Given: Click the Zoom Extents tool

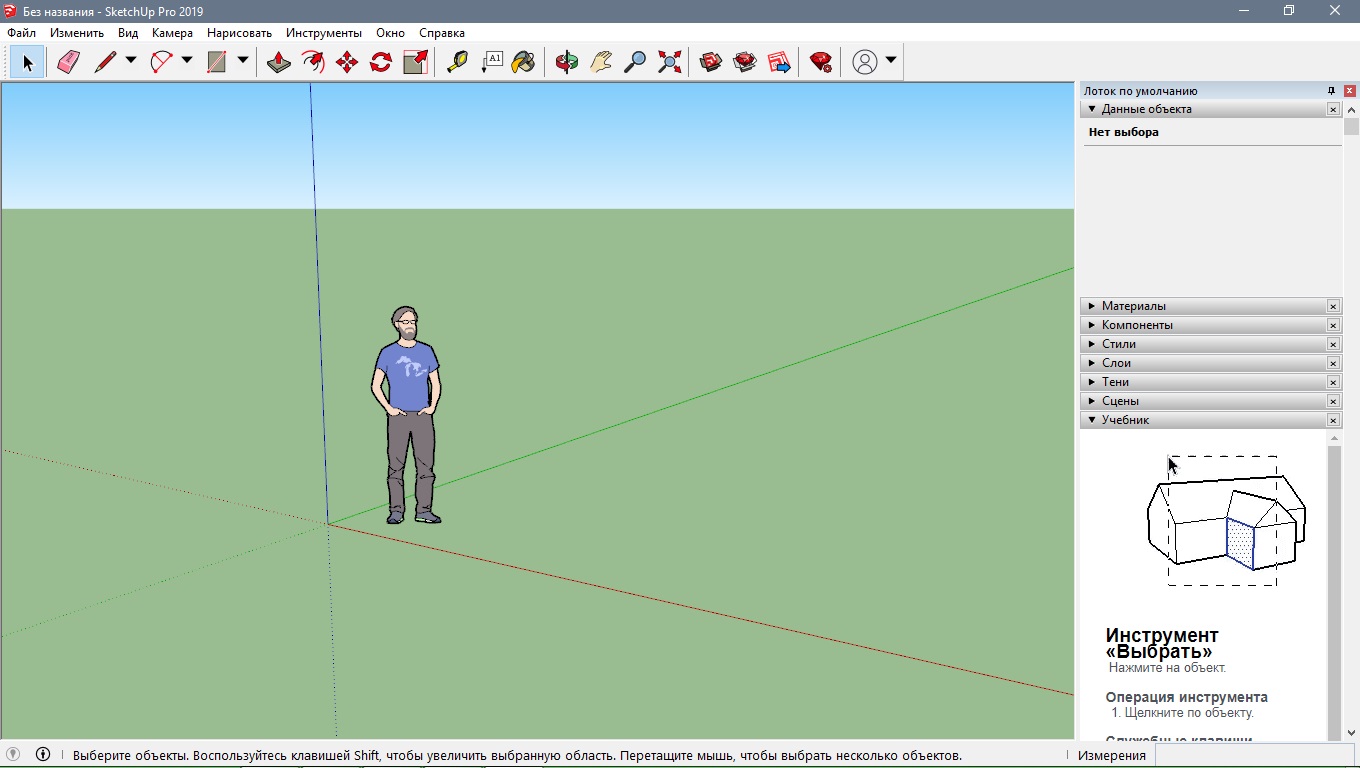Looking at the screenshot, I should click(669, 62).
